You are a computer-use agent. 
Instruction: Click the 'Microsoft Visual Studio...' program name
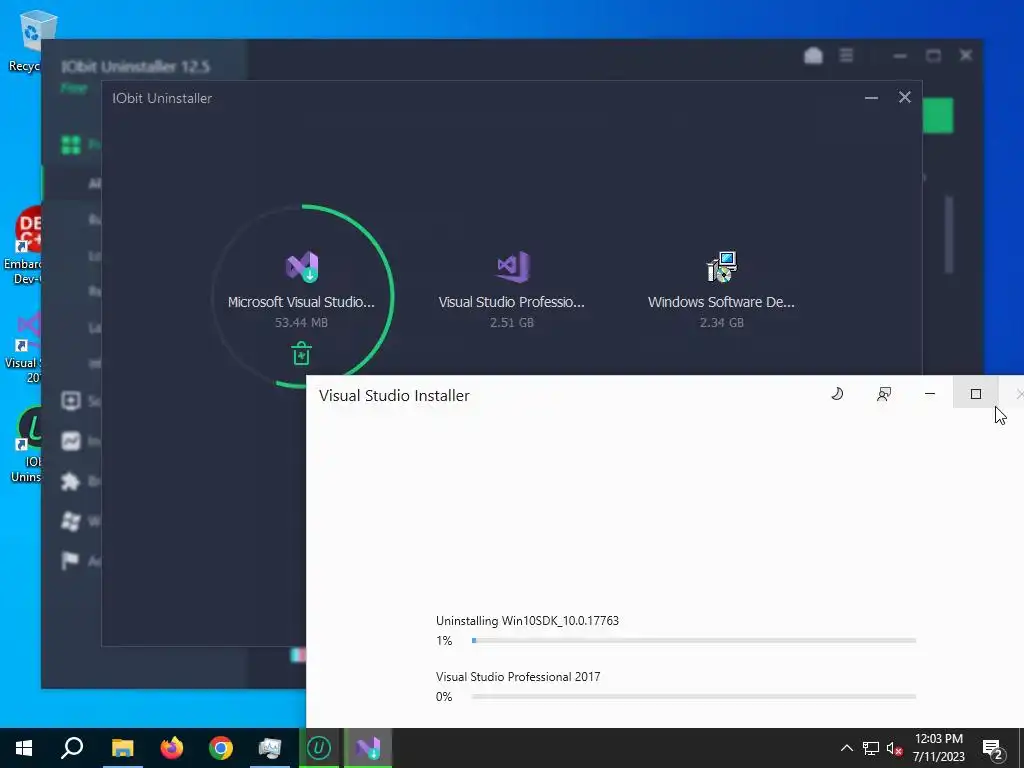(301, 302)
